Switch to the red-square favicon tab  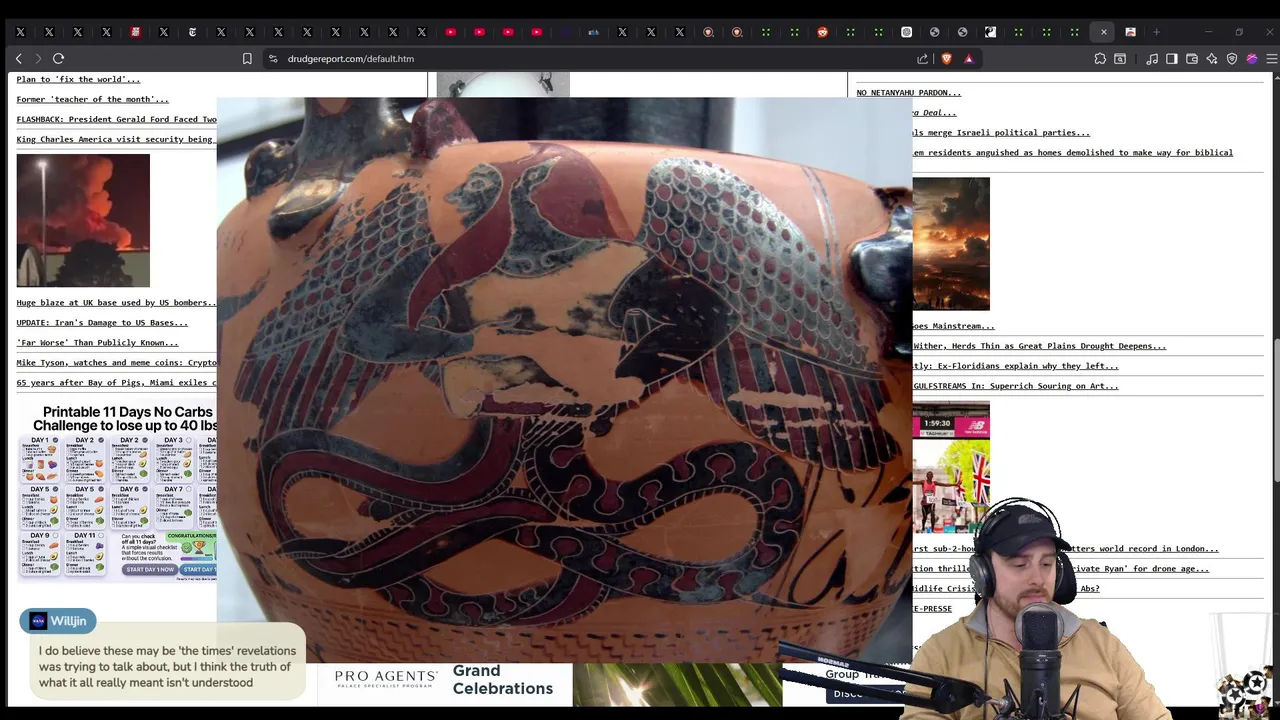click(135, 32)
